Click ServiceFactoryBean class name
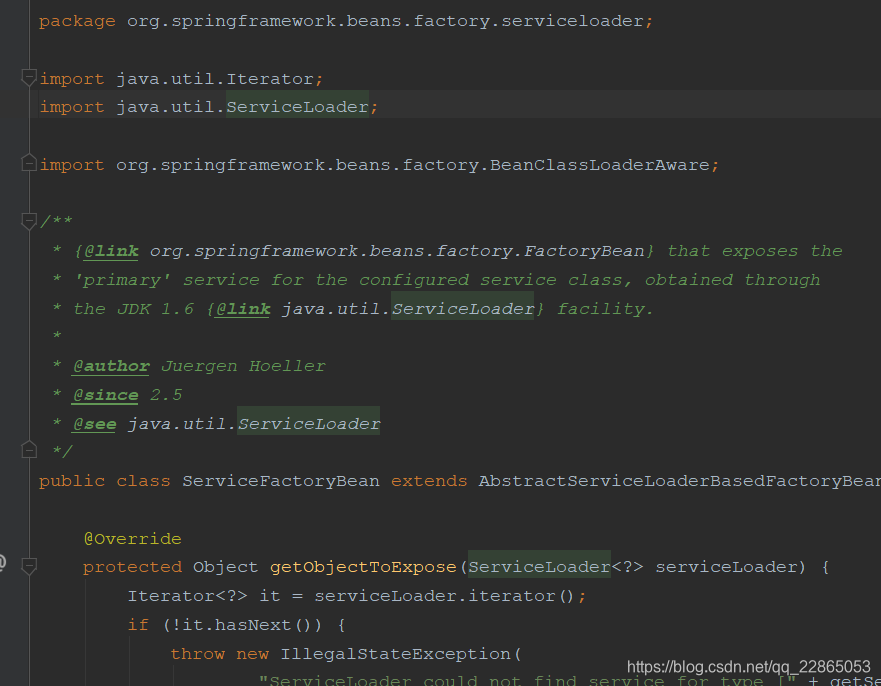The height and width of the screenshot is (686, 881). pos(281,481)
